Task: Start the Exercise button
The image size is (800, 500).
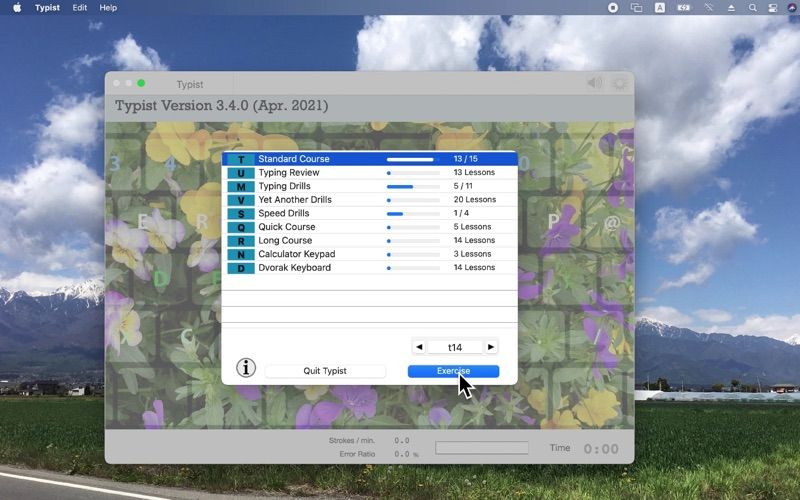Action: click(453, 371)
